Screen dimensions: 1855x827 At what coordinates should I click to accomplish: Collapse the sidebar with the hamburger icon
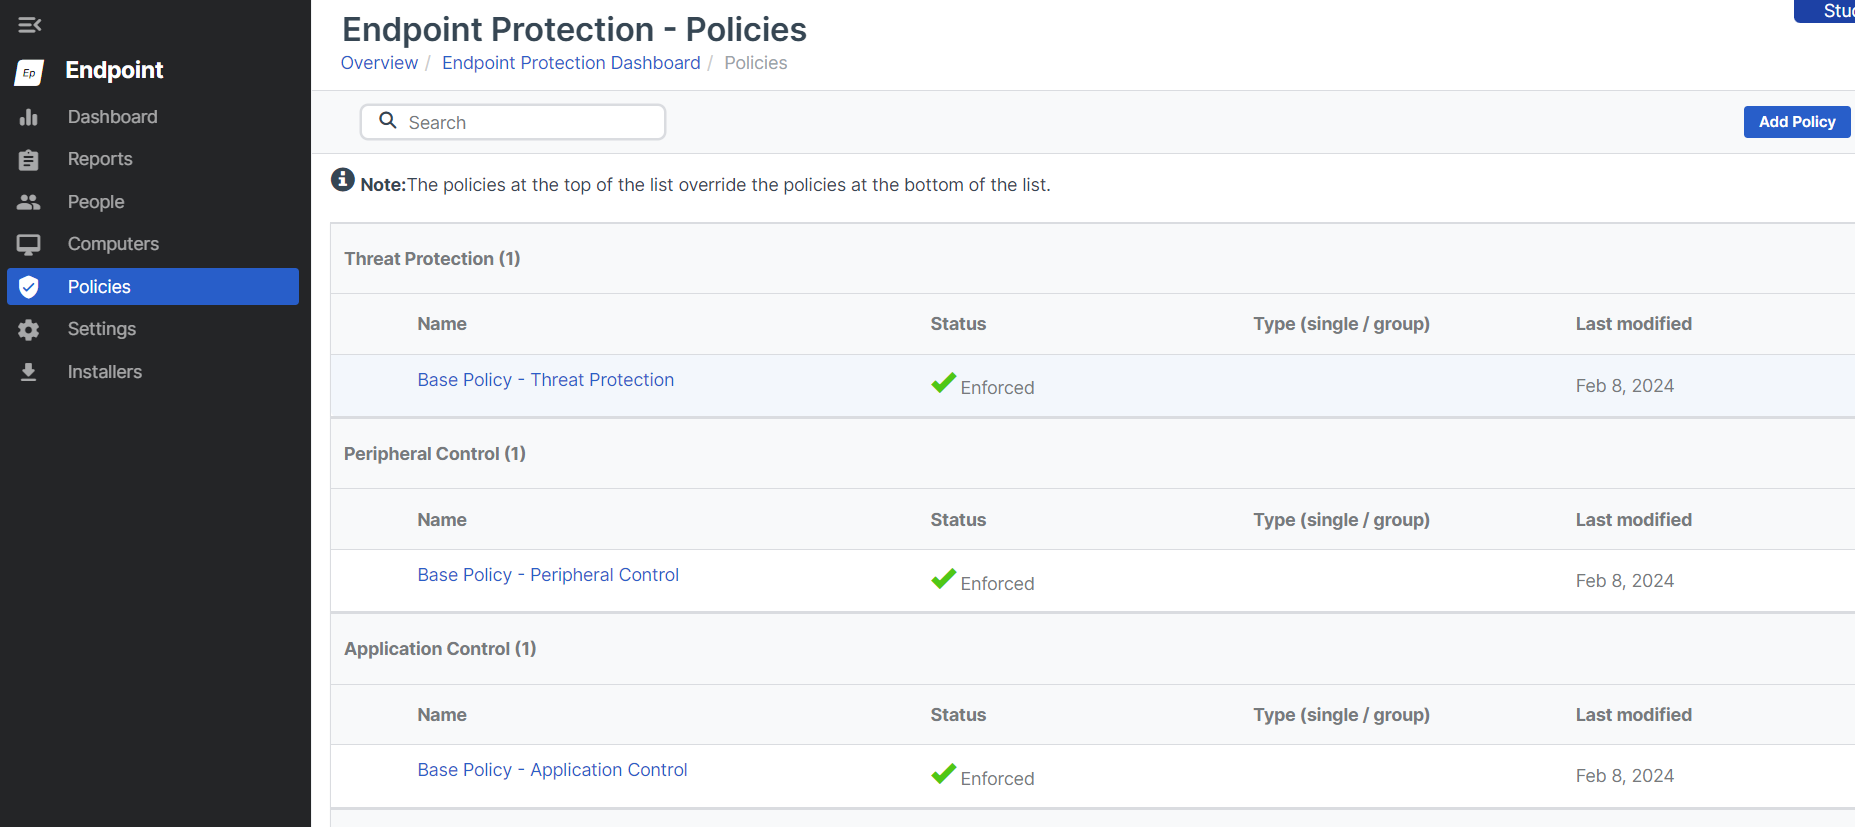[x=29, y=25]
